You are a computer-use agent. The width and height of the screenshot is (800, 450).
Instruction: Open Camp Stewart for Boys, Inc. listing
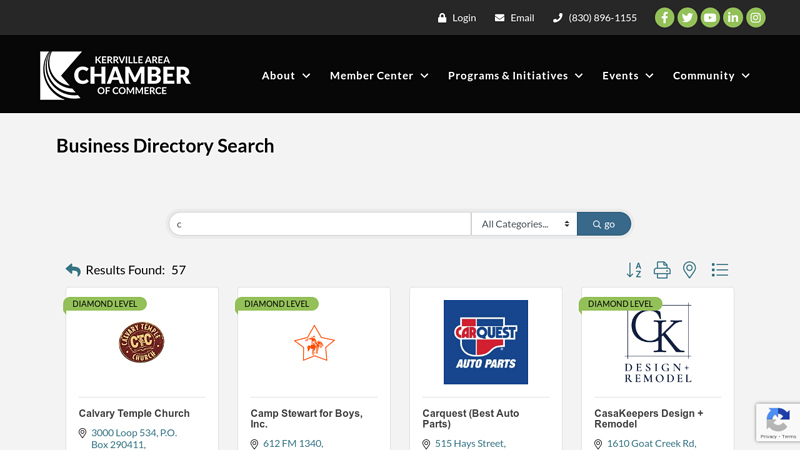pyautogui.click(x=307, y=418)
